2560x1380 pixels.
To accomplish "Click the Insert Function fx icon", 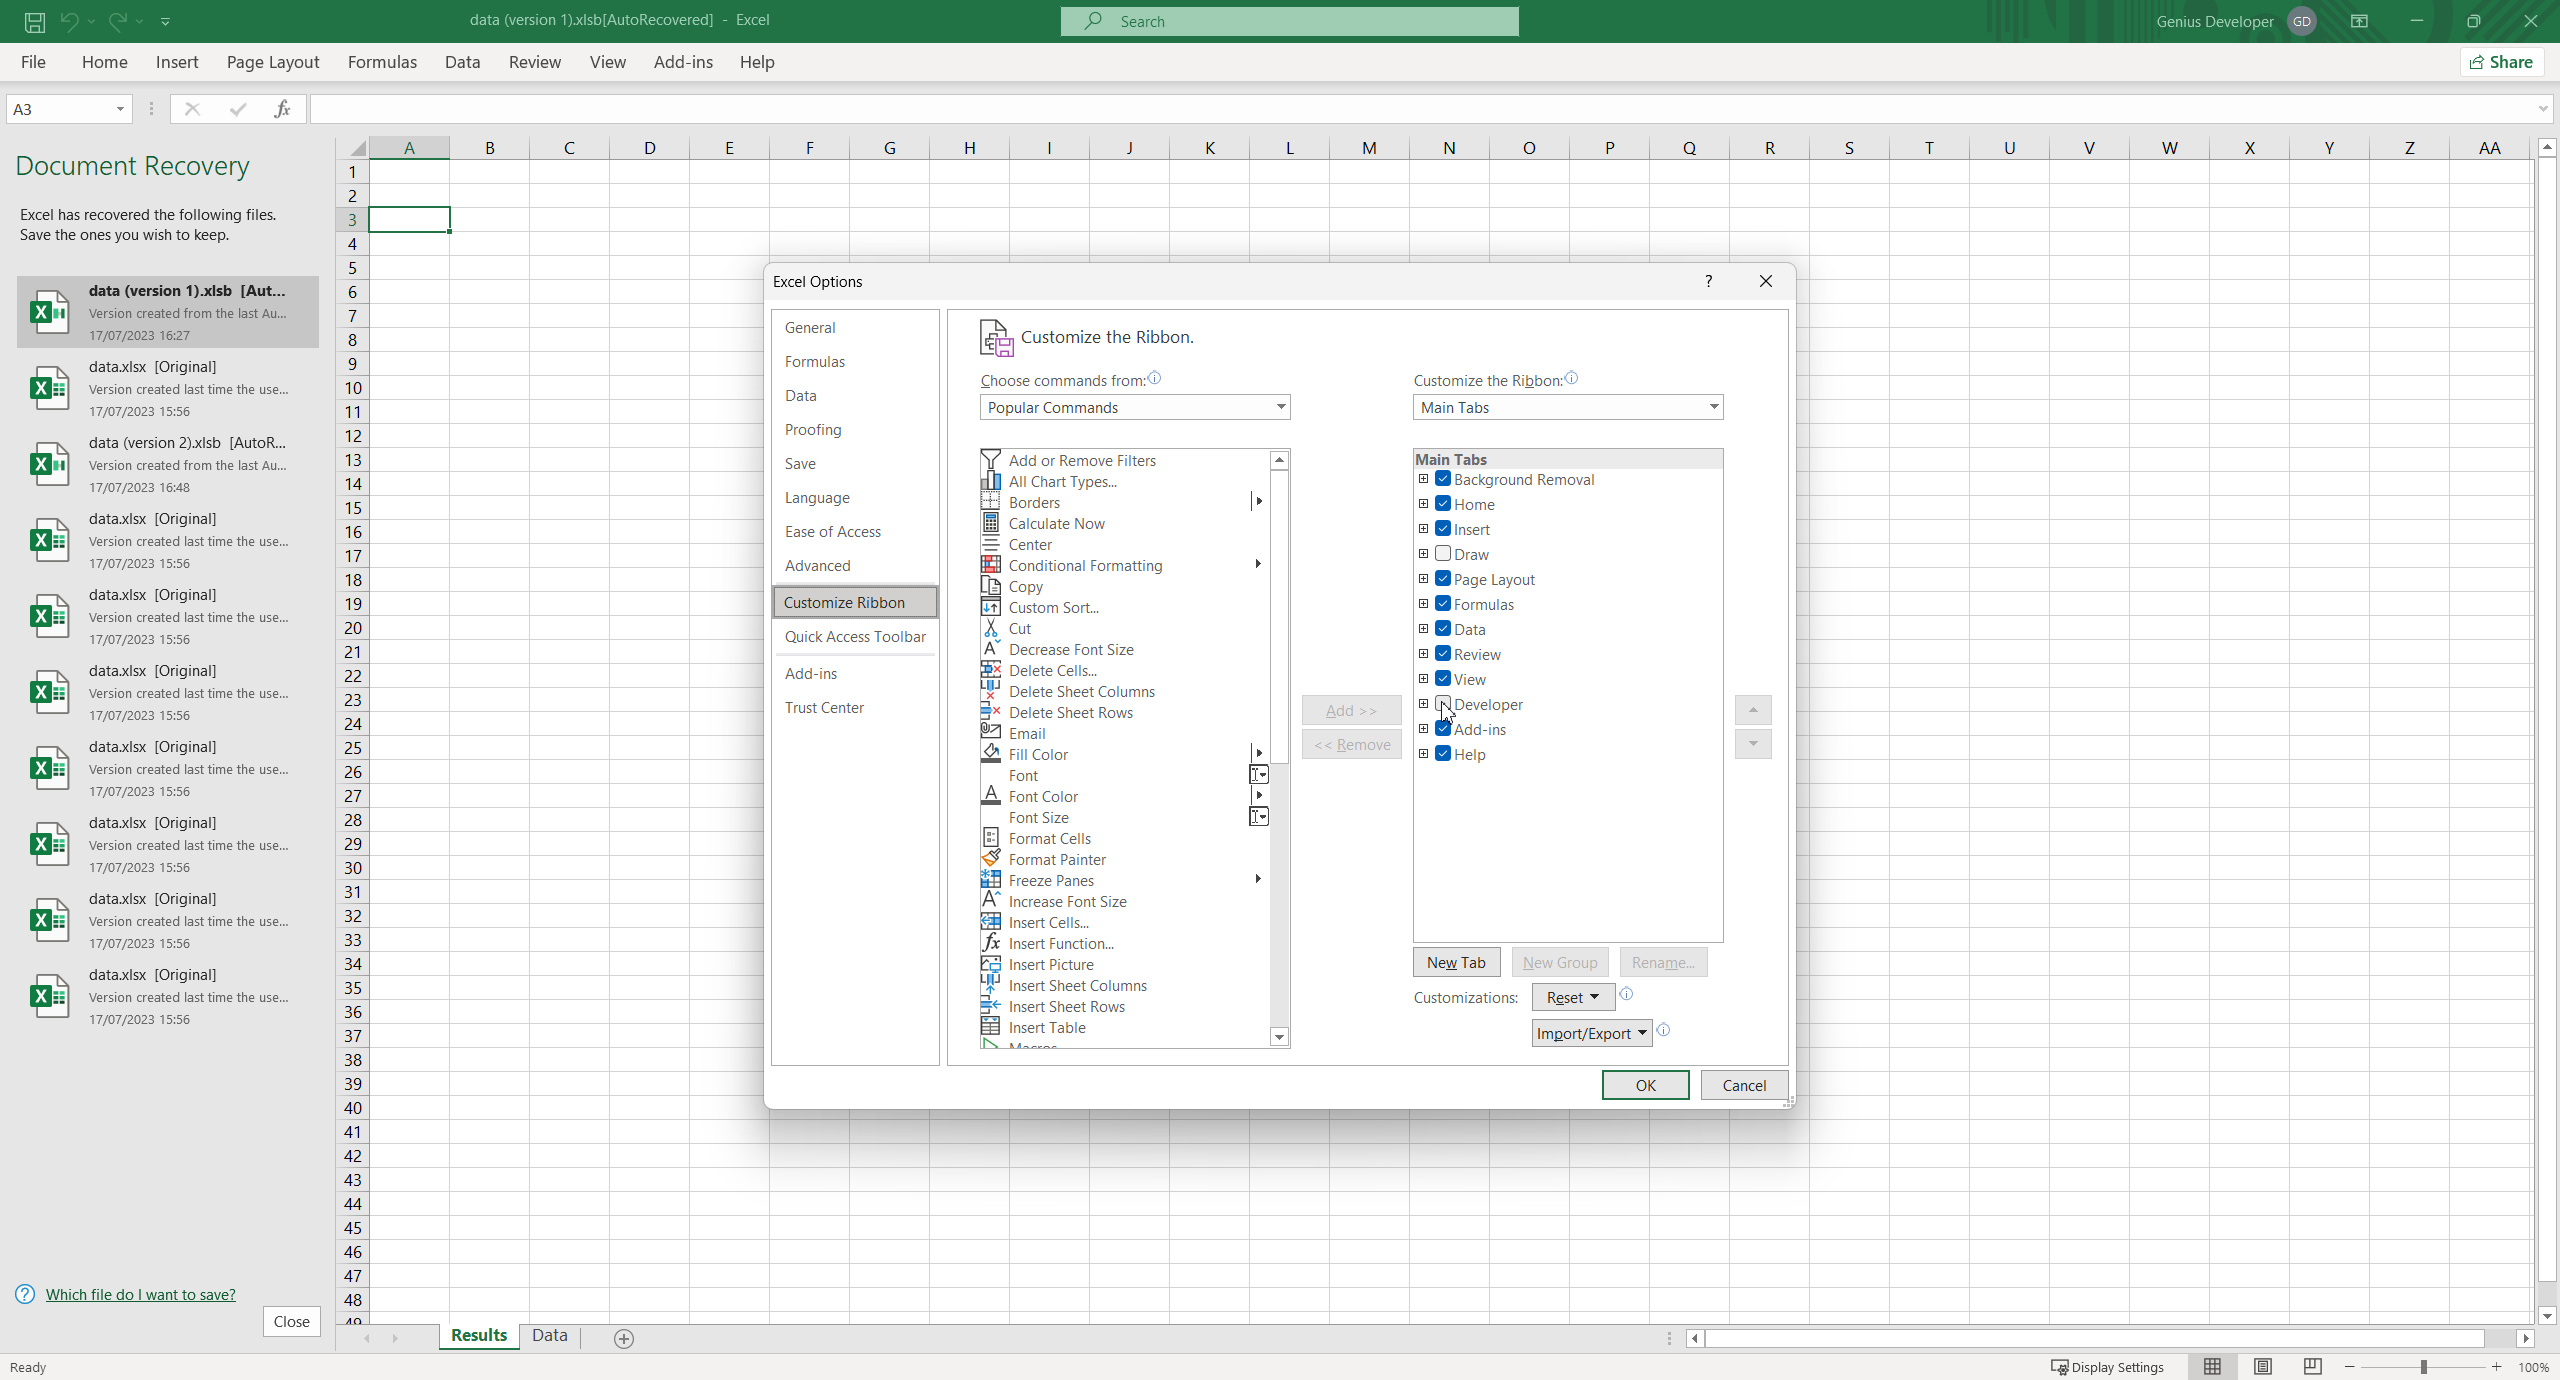I will pyautogui.click(x=282, y=109).
